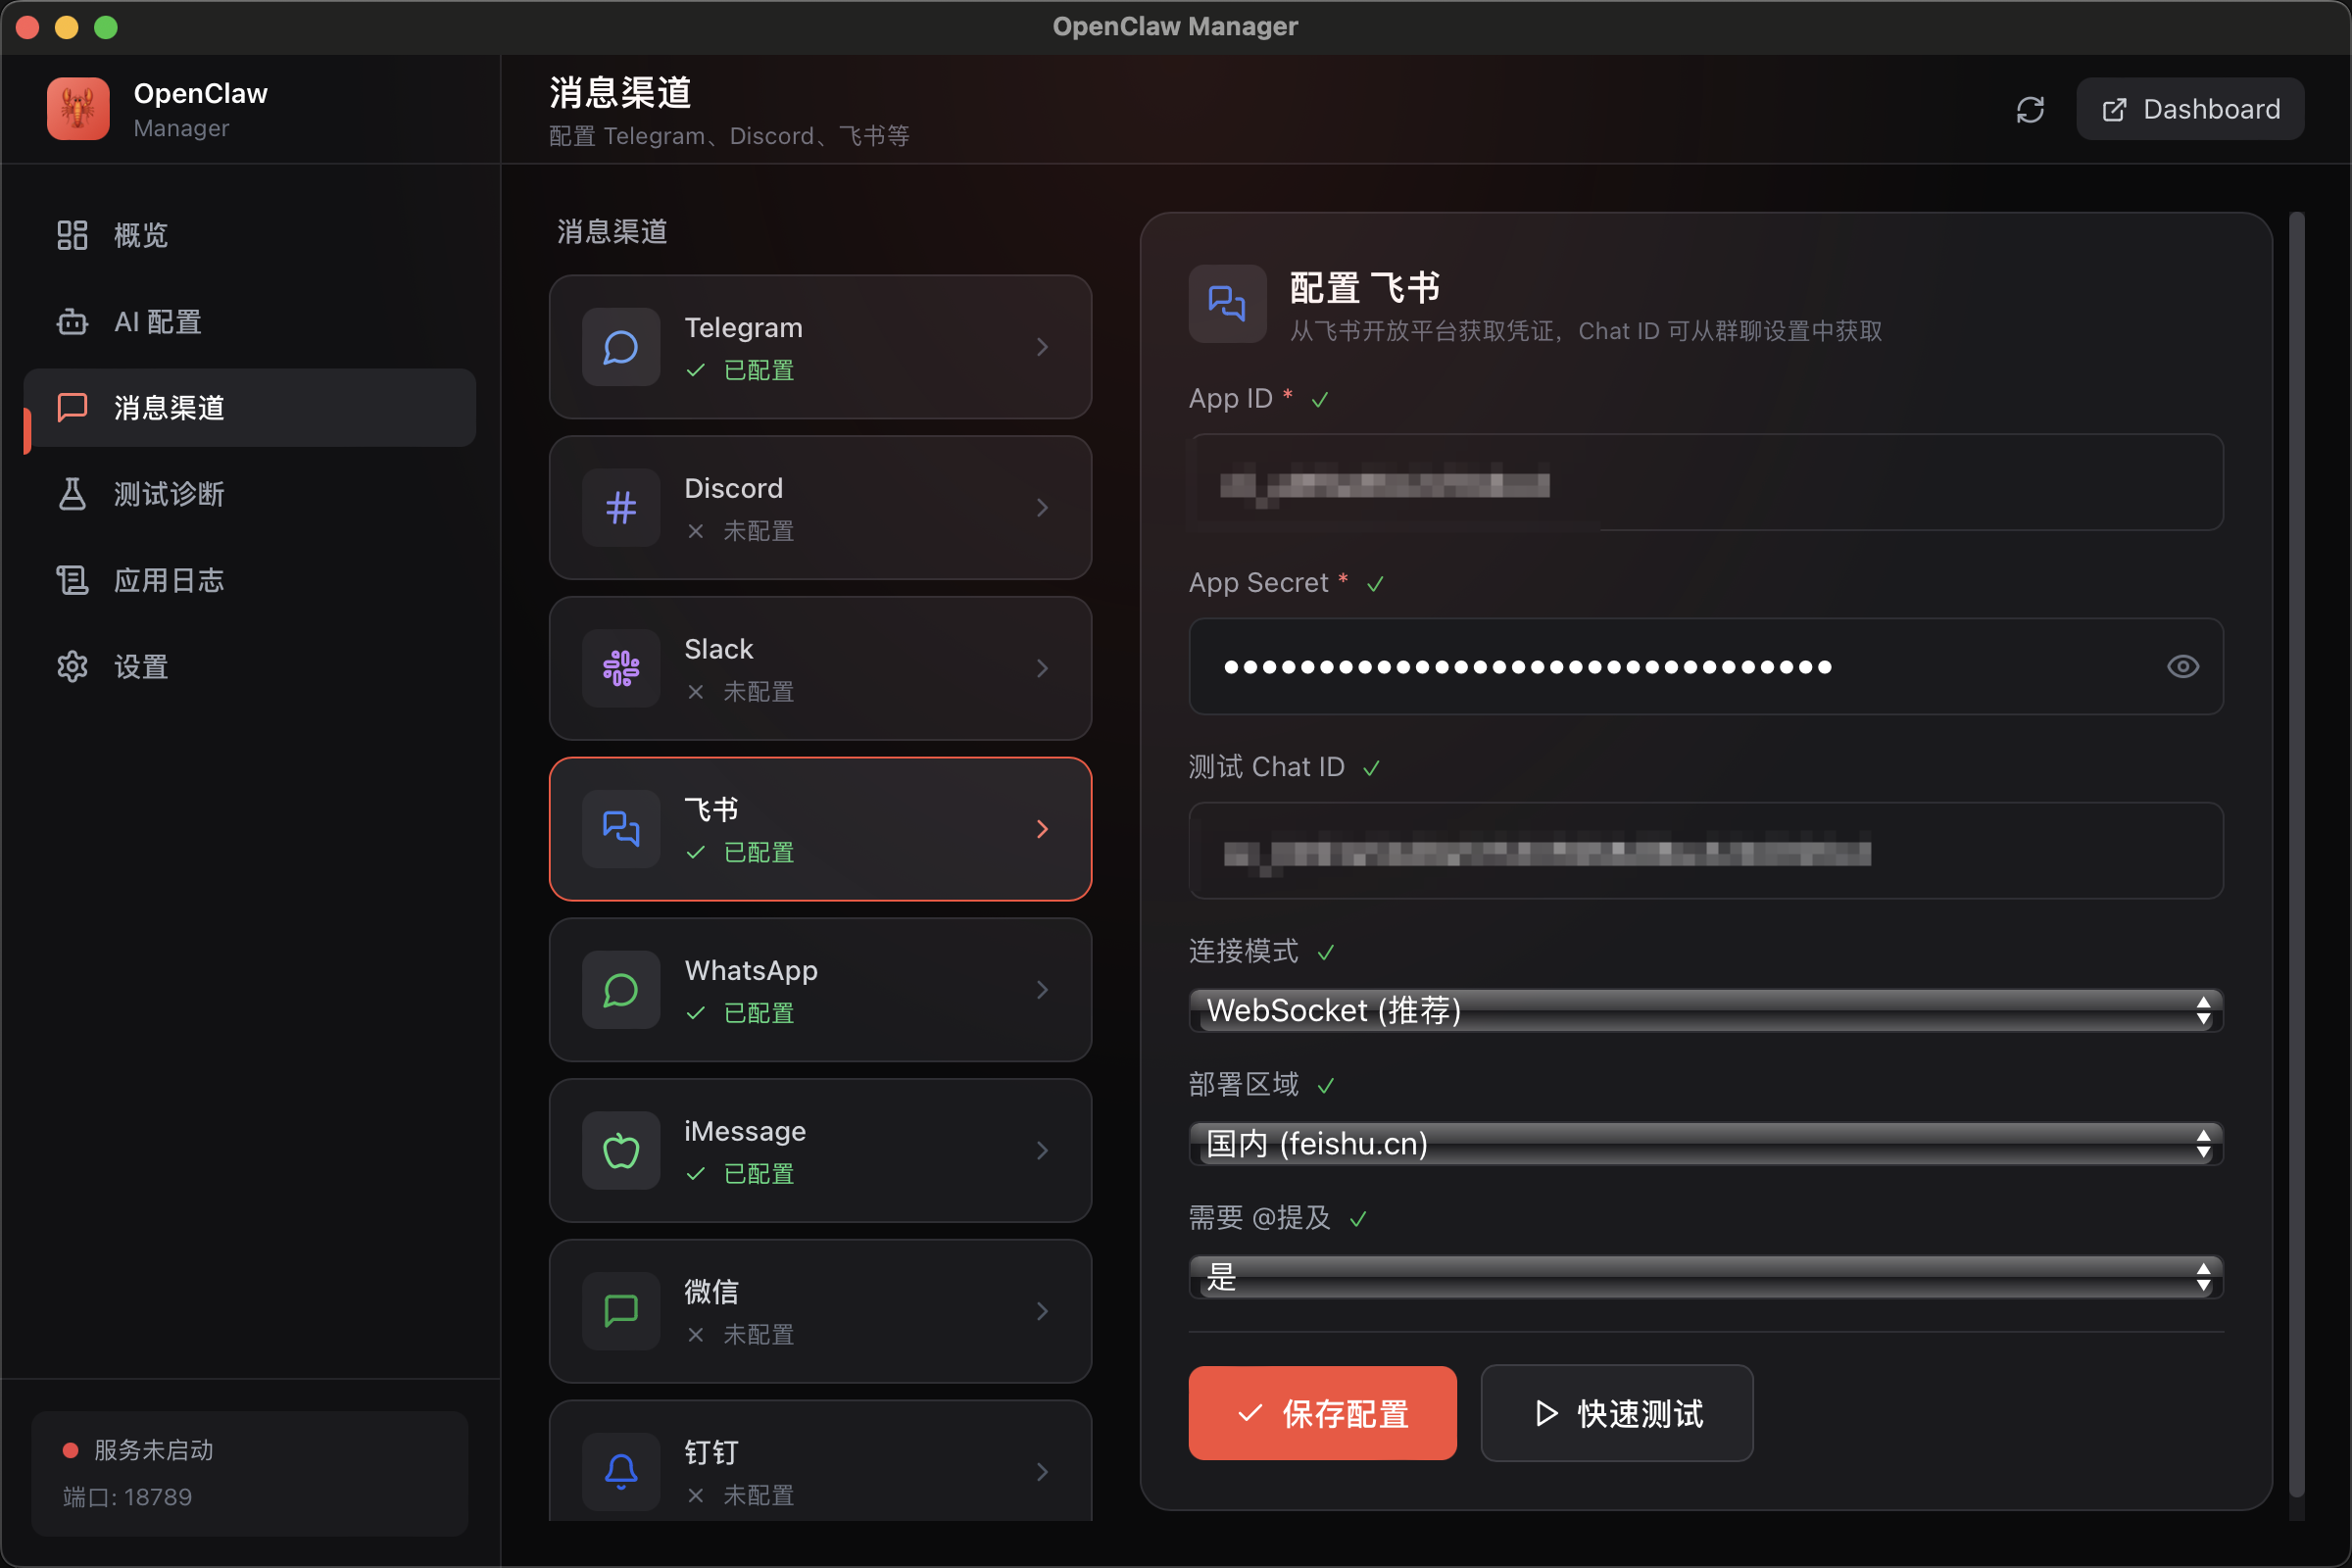Toggle App Secret visibility eye icon

point(2182,666)
